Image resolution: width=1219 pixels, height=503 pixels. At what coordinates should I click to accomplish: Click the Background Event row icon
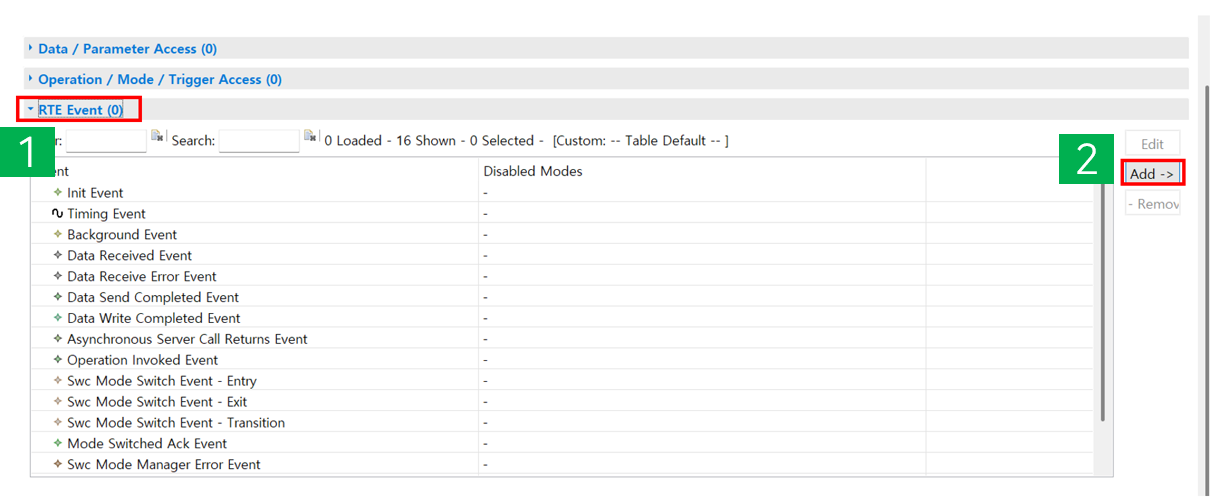click(x=57, y=235)
